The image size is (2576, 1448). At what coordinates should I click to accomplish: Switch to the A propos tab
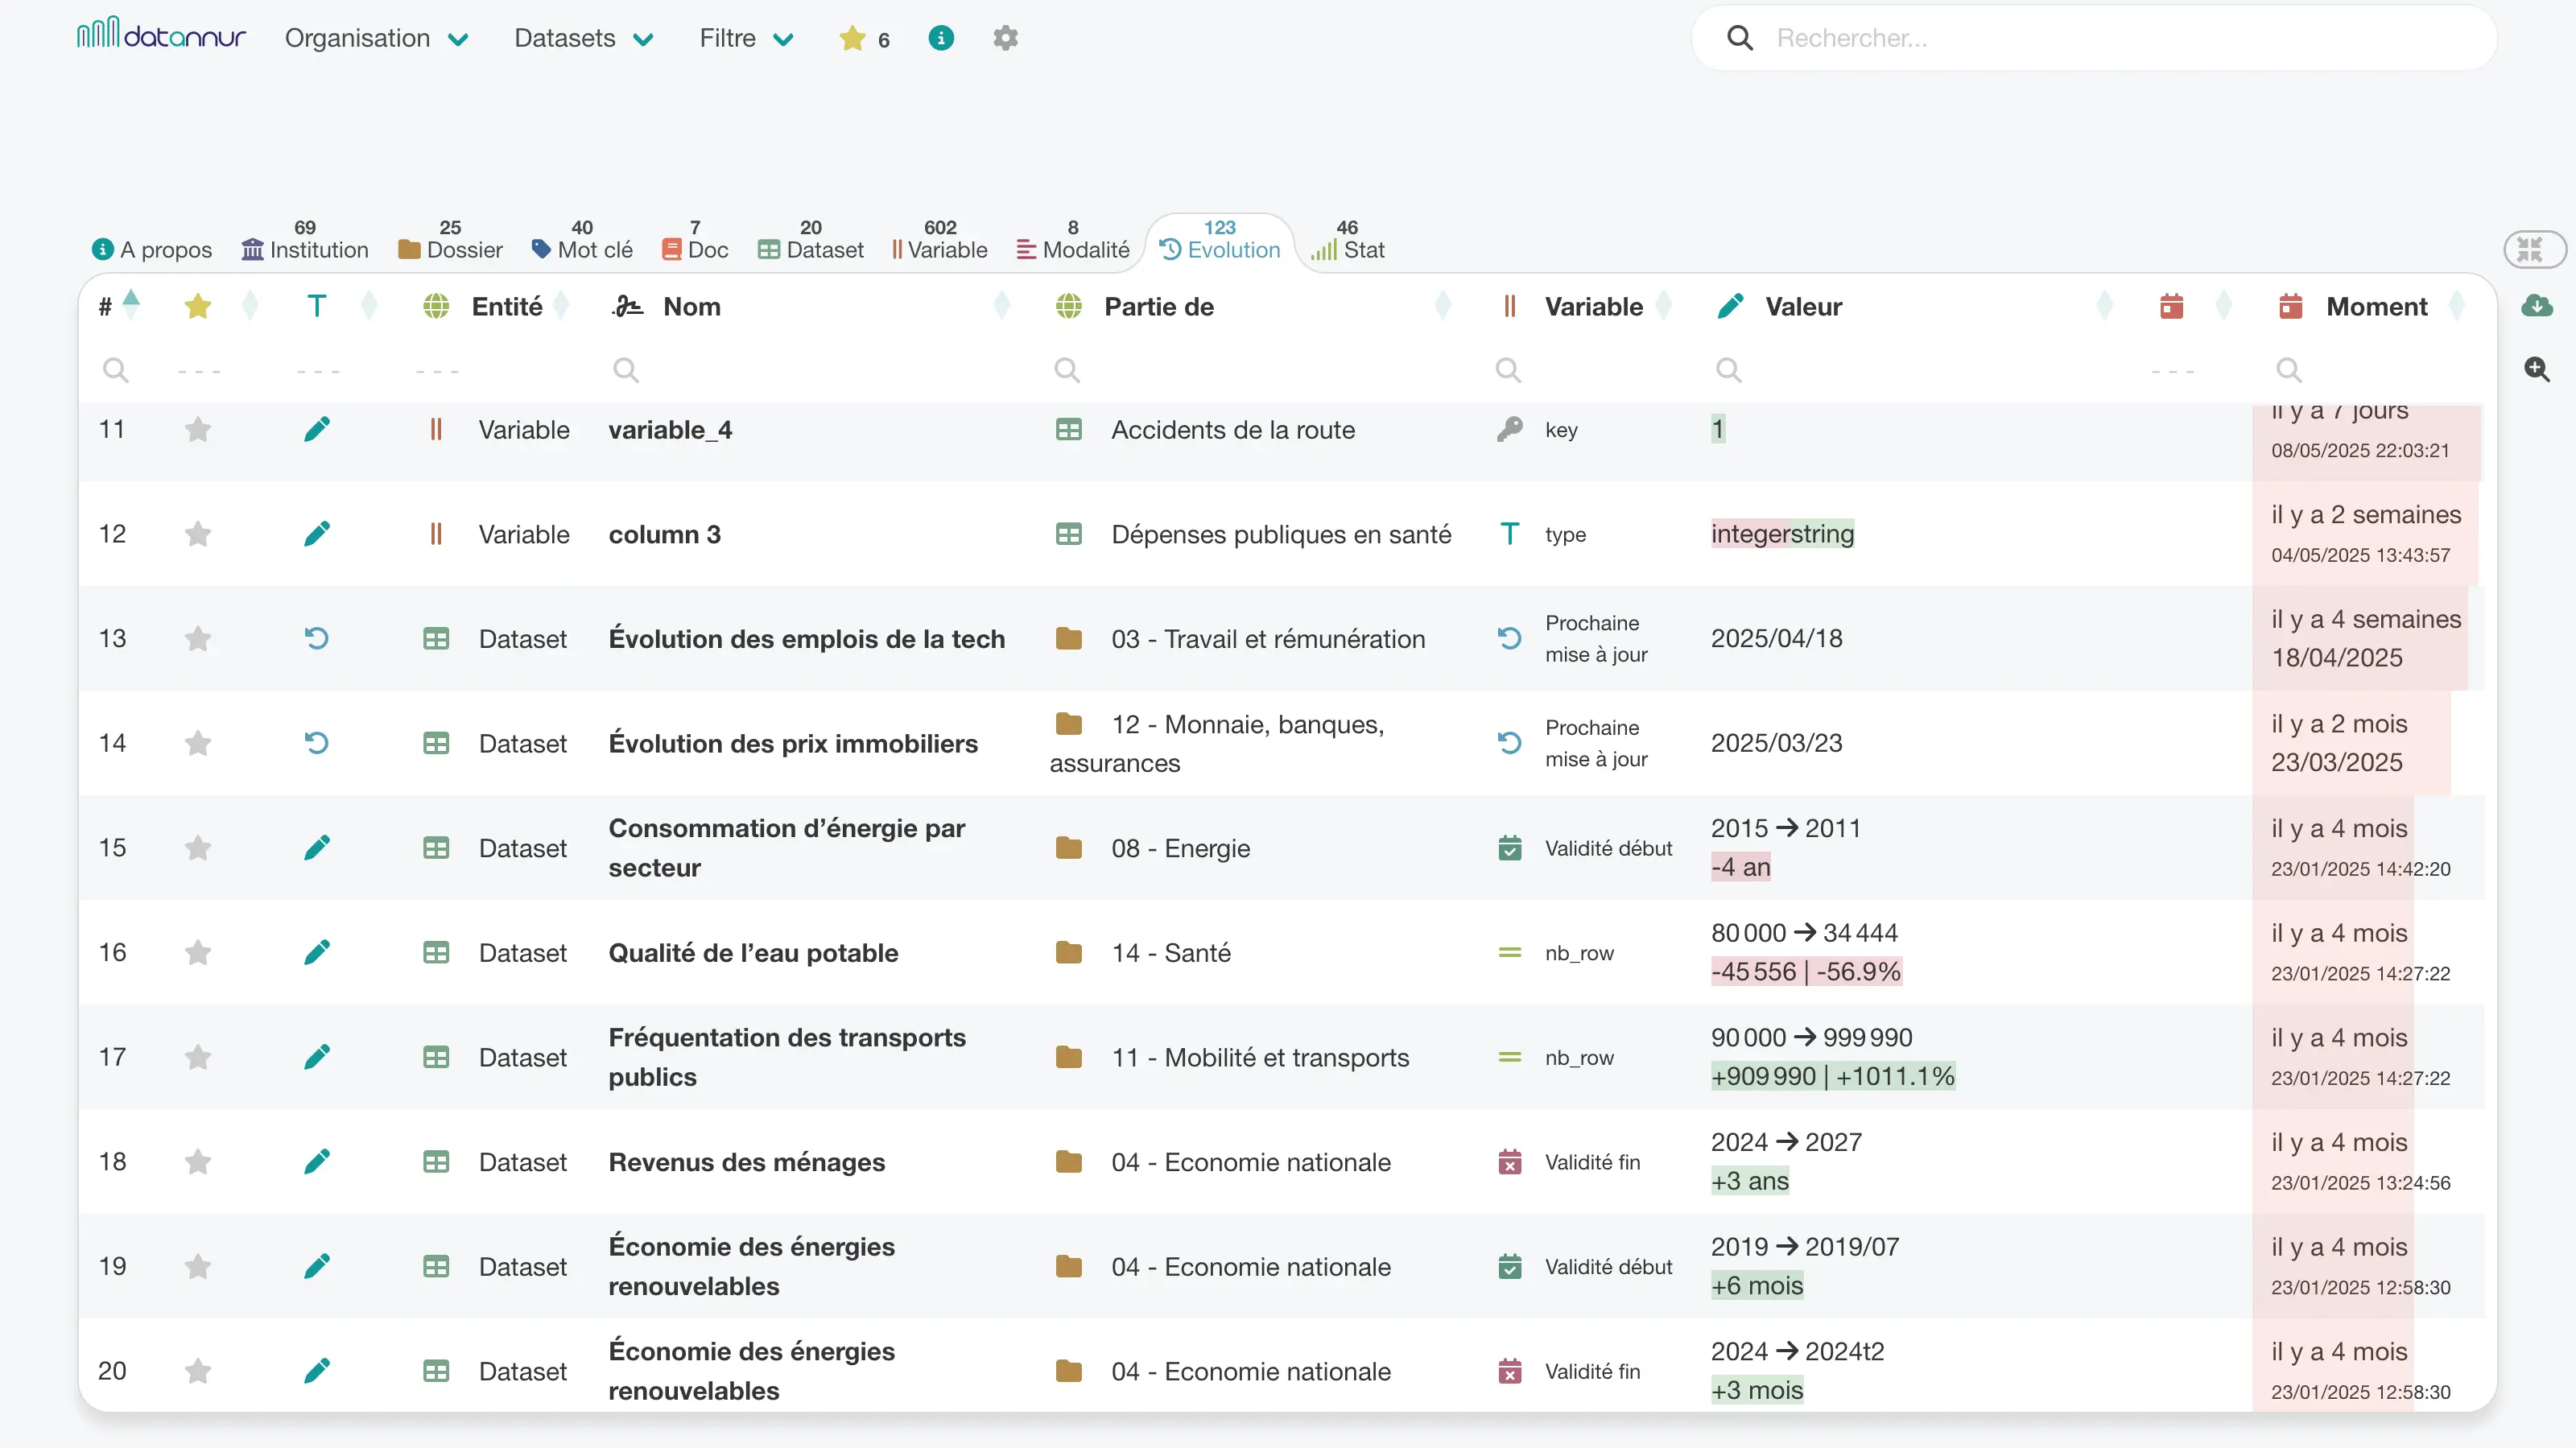click(152, 249)
